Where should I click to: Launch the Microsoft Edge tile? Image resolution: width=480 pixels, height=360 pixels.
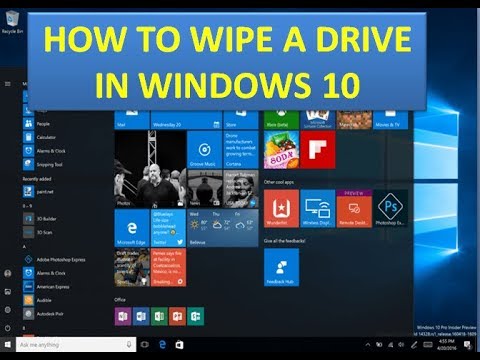pyautogui.click(x=132, y=228)
